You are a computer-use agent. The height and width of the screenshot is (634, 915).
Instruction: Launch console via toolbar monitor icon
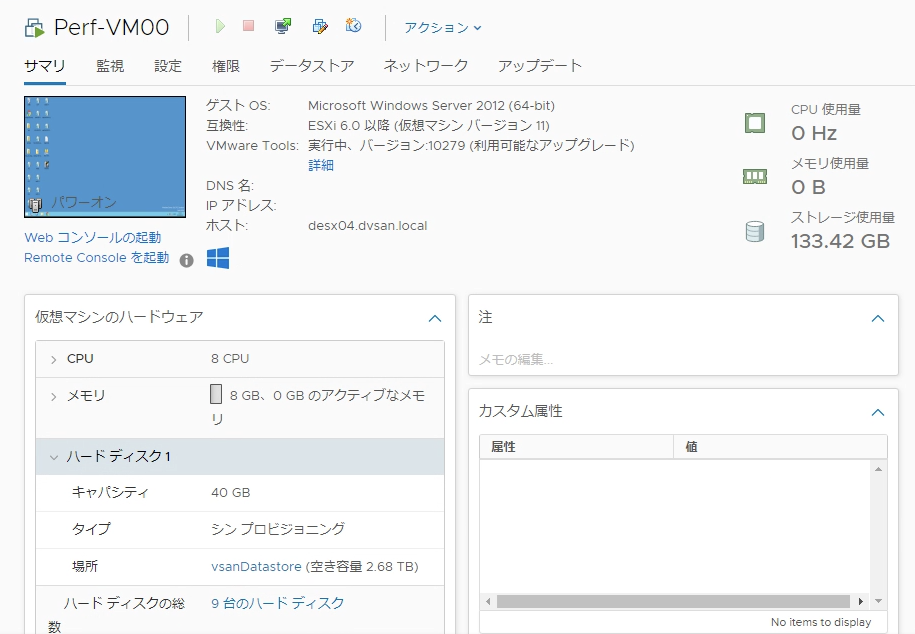283,26
